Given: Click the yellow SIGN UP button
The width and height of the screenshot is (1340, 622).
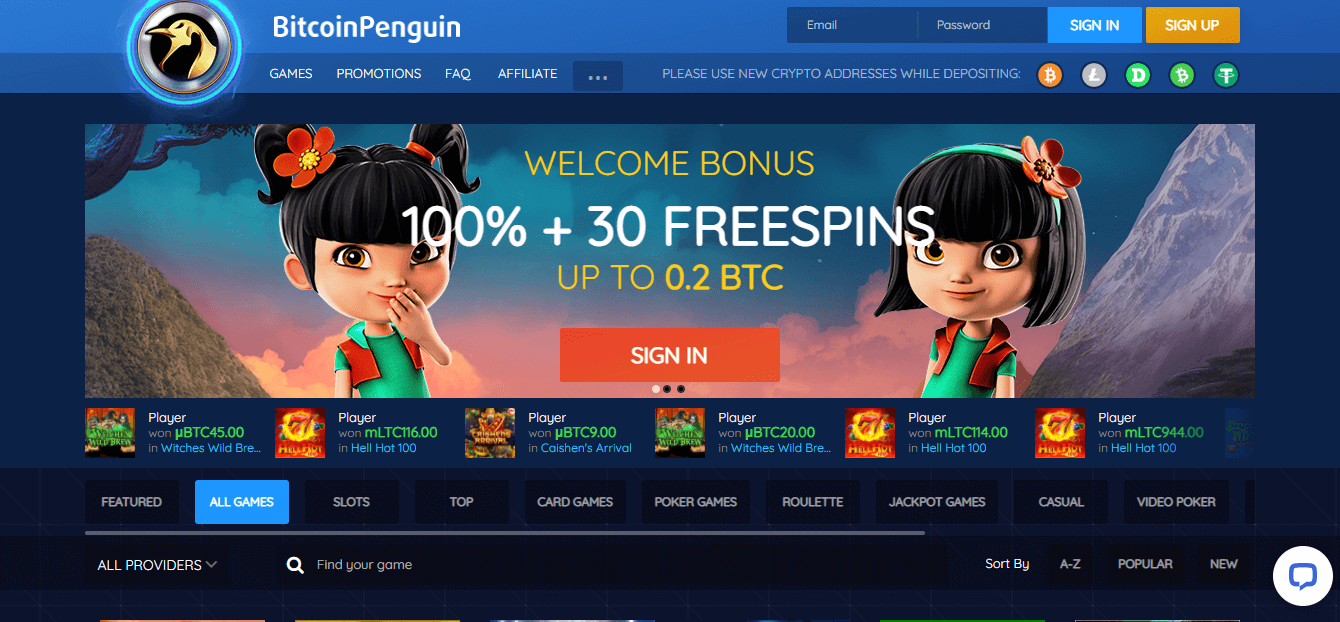Looking at the screenshot, I should point(1192,25).
